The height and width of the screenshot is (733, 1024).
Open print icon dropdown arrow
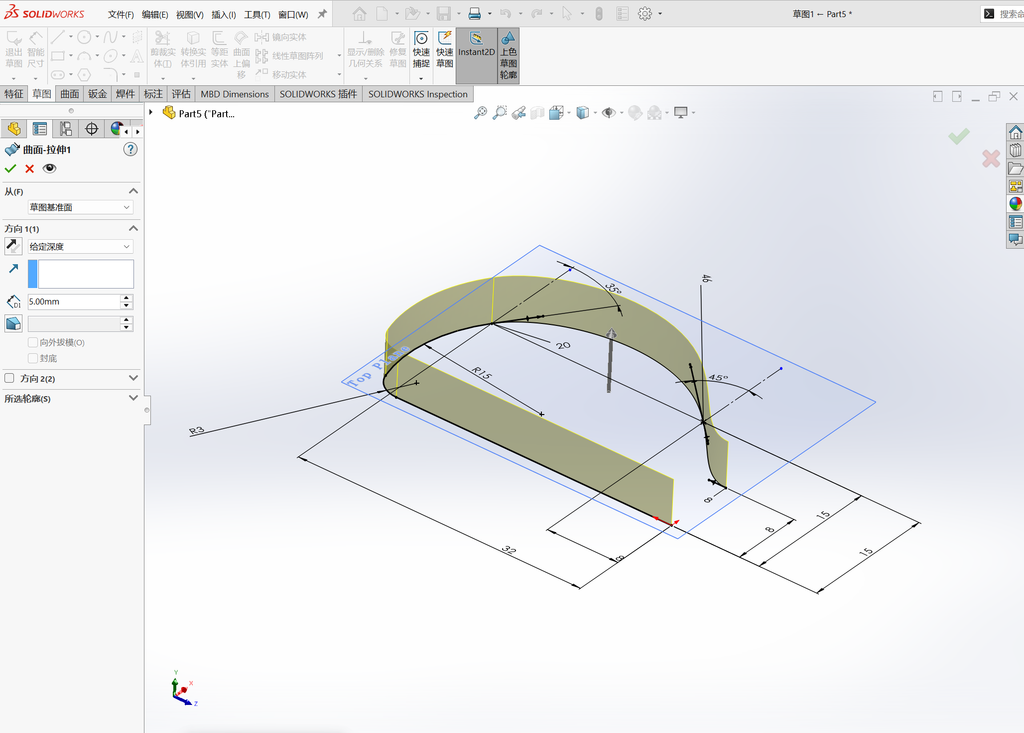coord(490,14)
